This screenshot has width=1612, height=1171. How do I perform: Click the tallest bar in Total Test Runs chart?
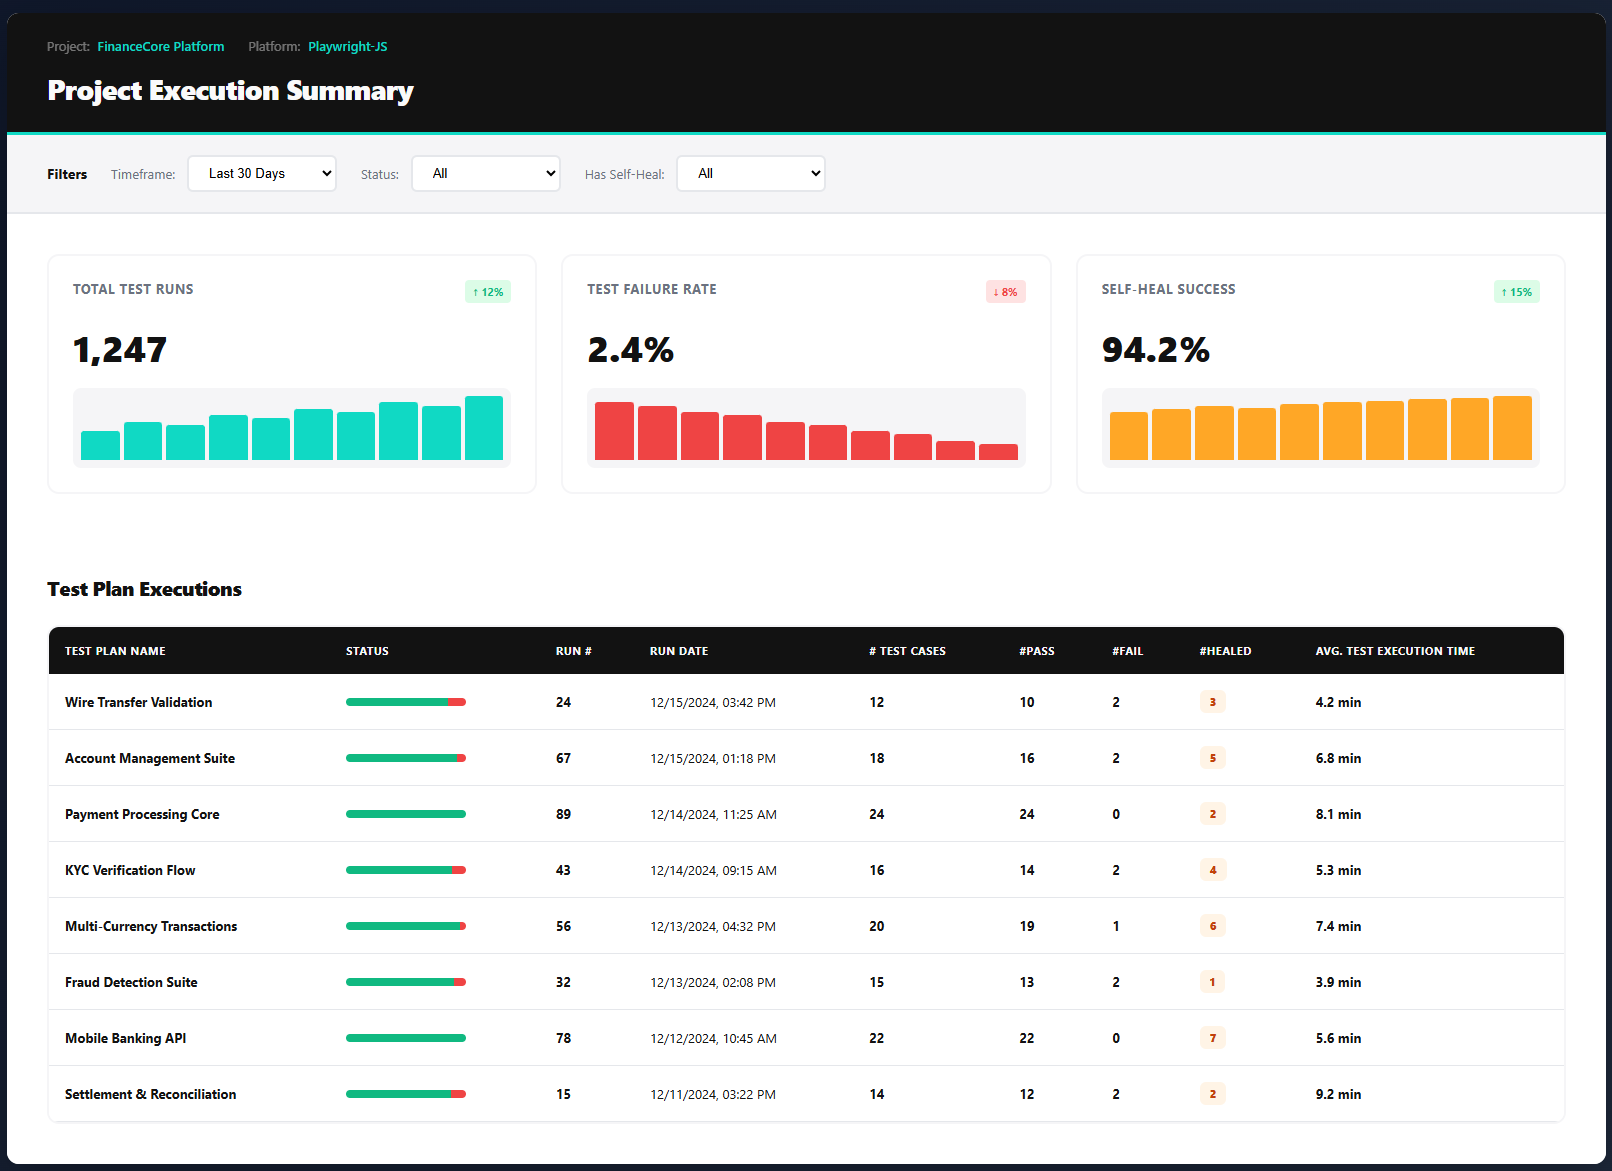point(483,428)
